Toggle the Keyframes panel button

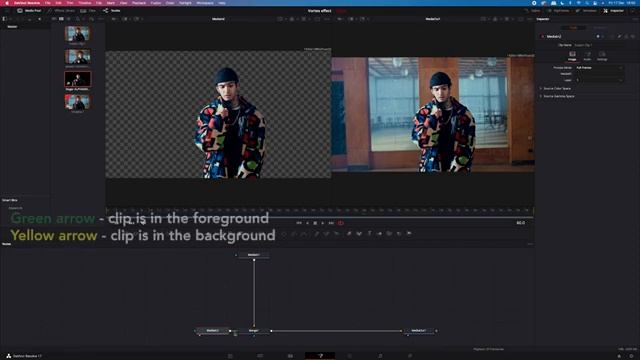558,11
